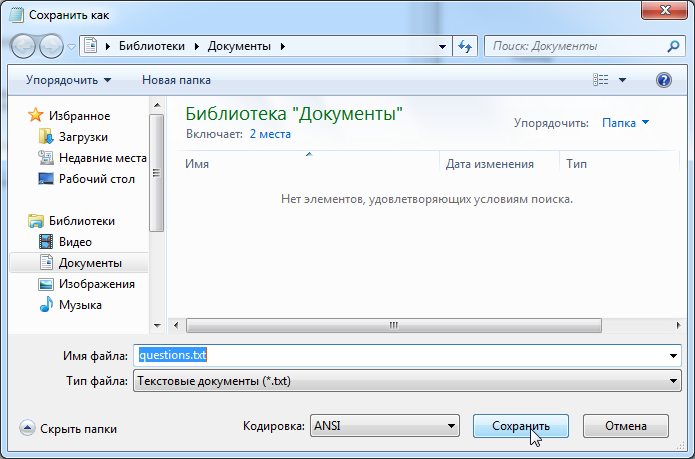
Task: Click the search magnifier icon
Action: [673, 46]
